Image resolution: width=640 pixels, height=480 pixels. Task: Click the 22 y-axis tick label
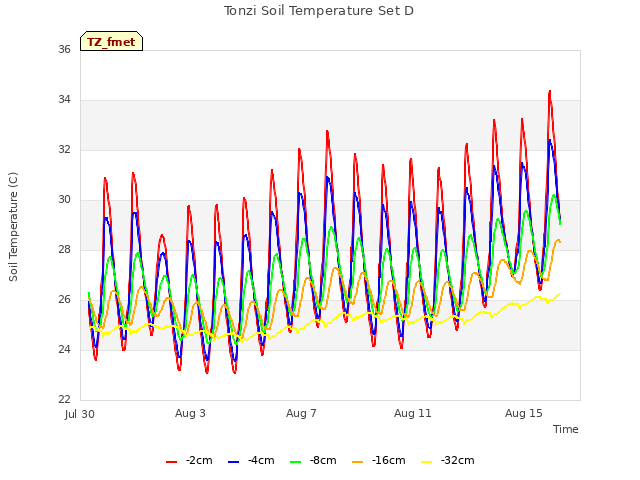tap(64, 400)
